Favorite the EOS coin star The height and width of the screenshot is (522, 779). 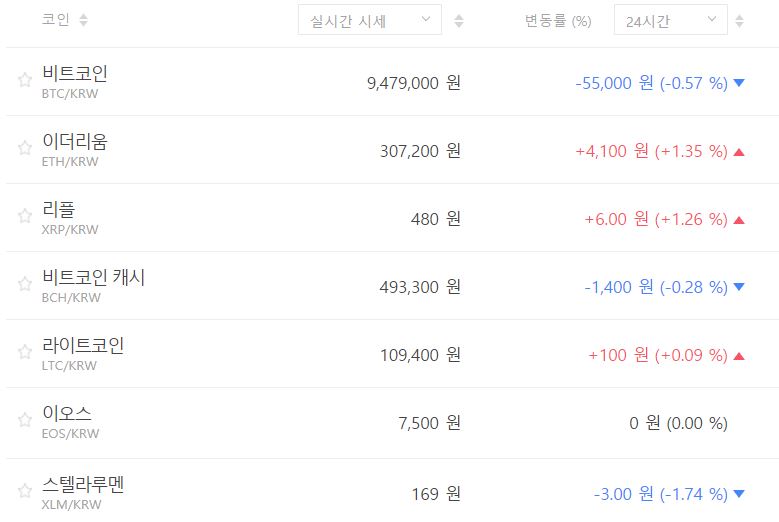point(25,421)
